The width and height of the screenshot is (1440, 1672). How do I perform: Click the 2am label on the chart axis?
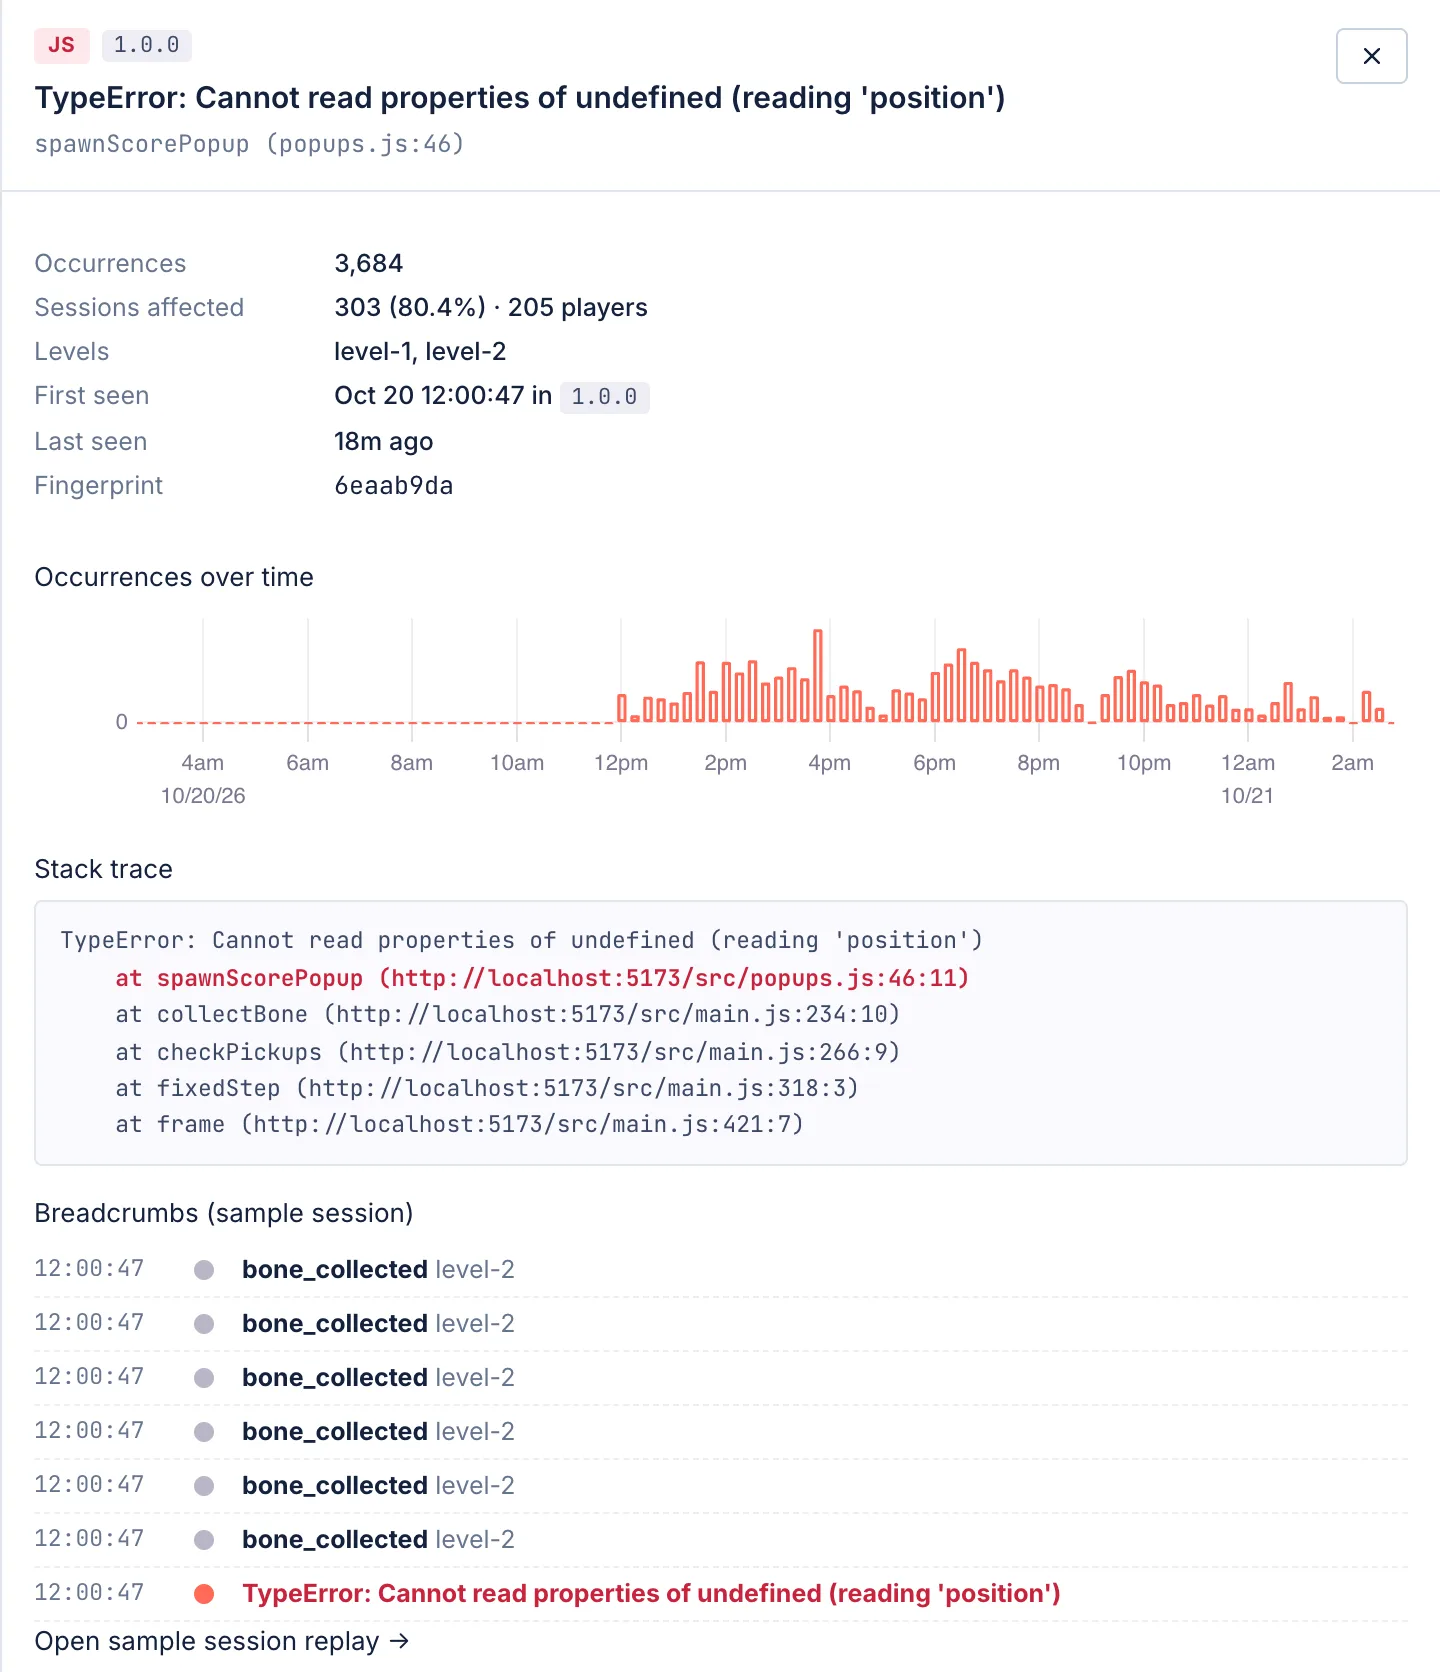tap(1353, 763)
